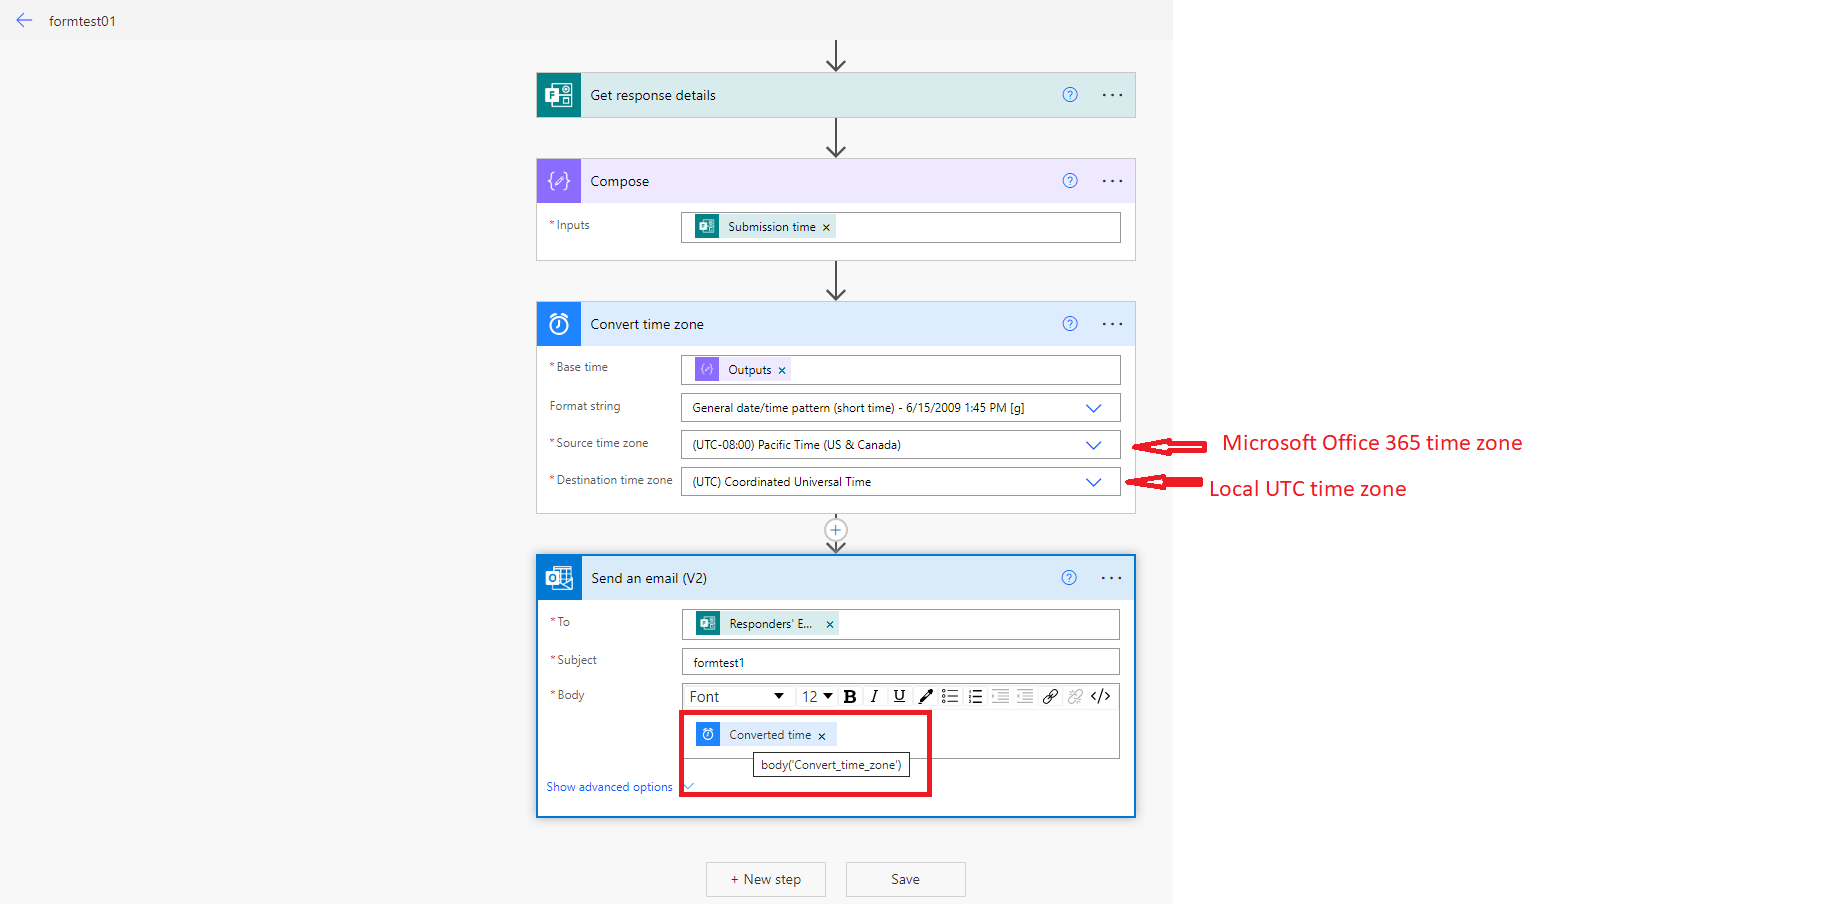Click the New step button

766,879
